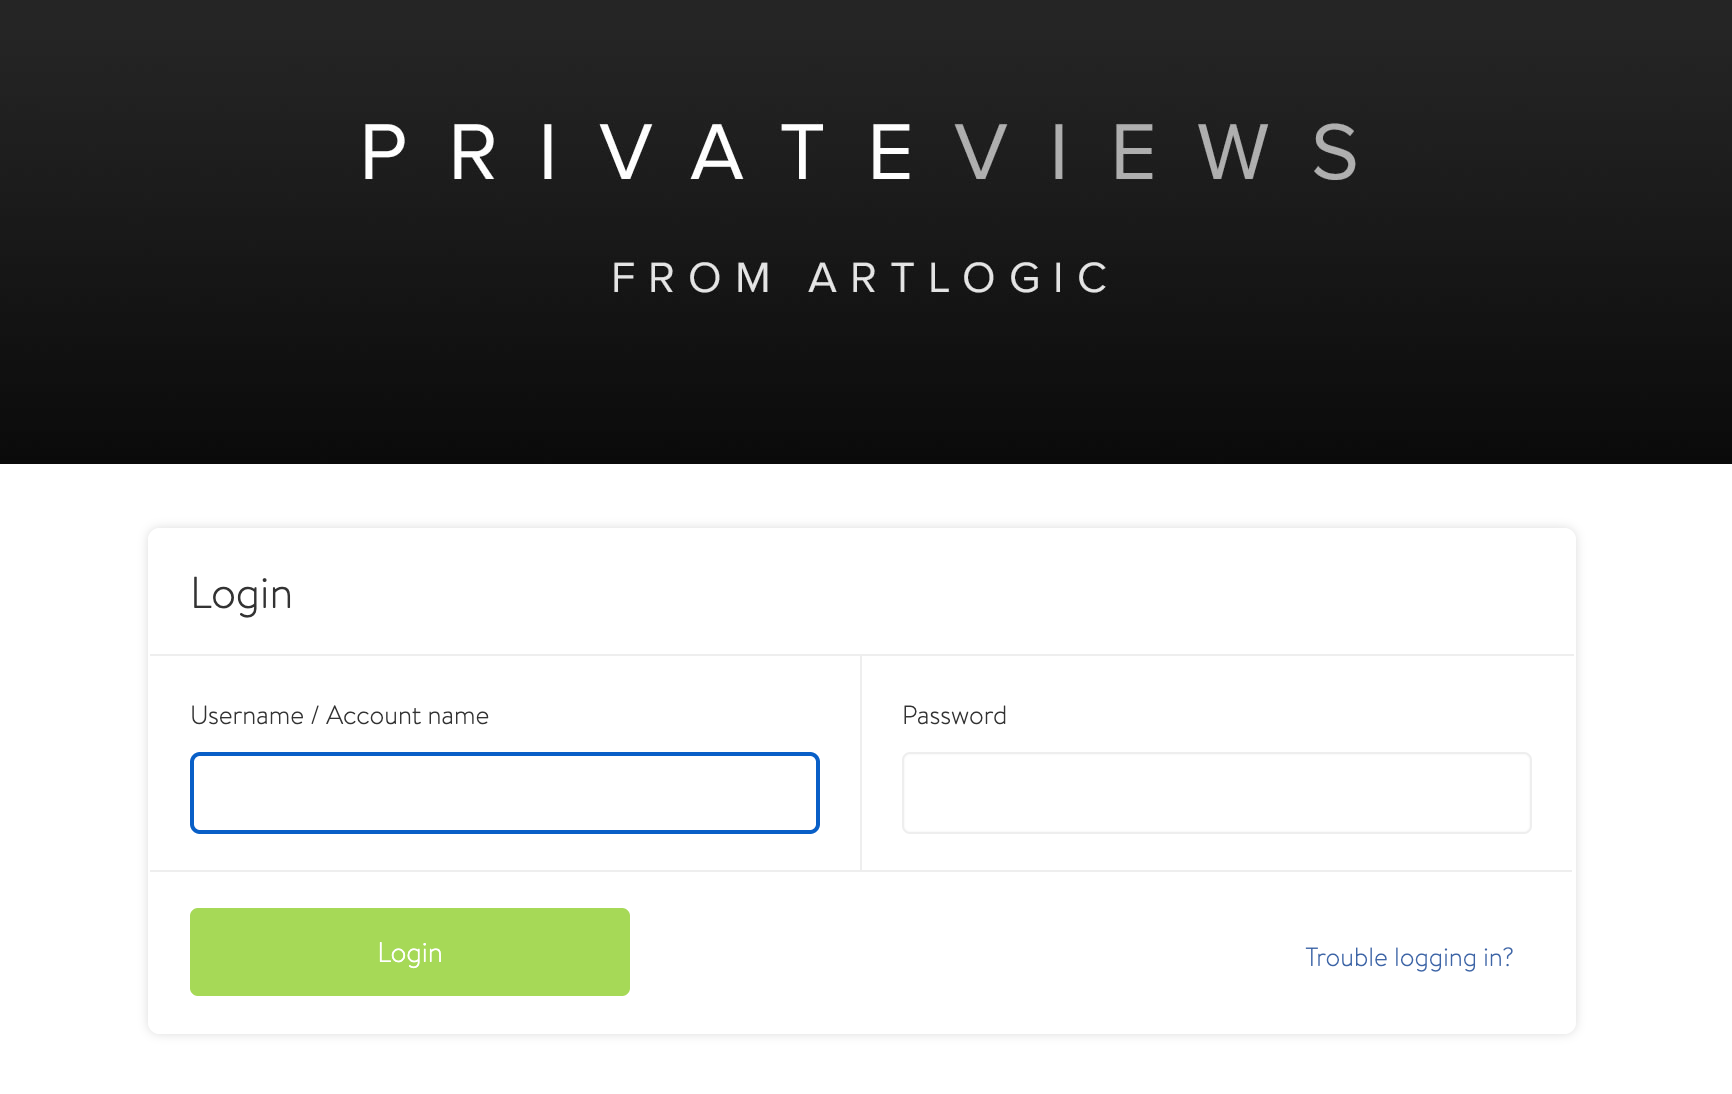Click the 'Username / Account name' label

pos(339,716)
